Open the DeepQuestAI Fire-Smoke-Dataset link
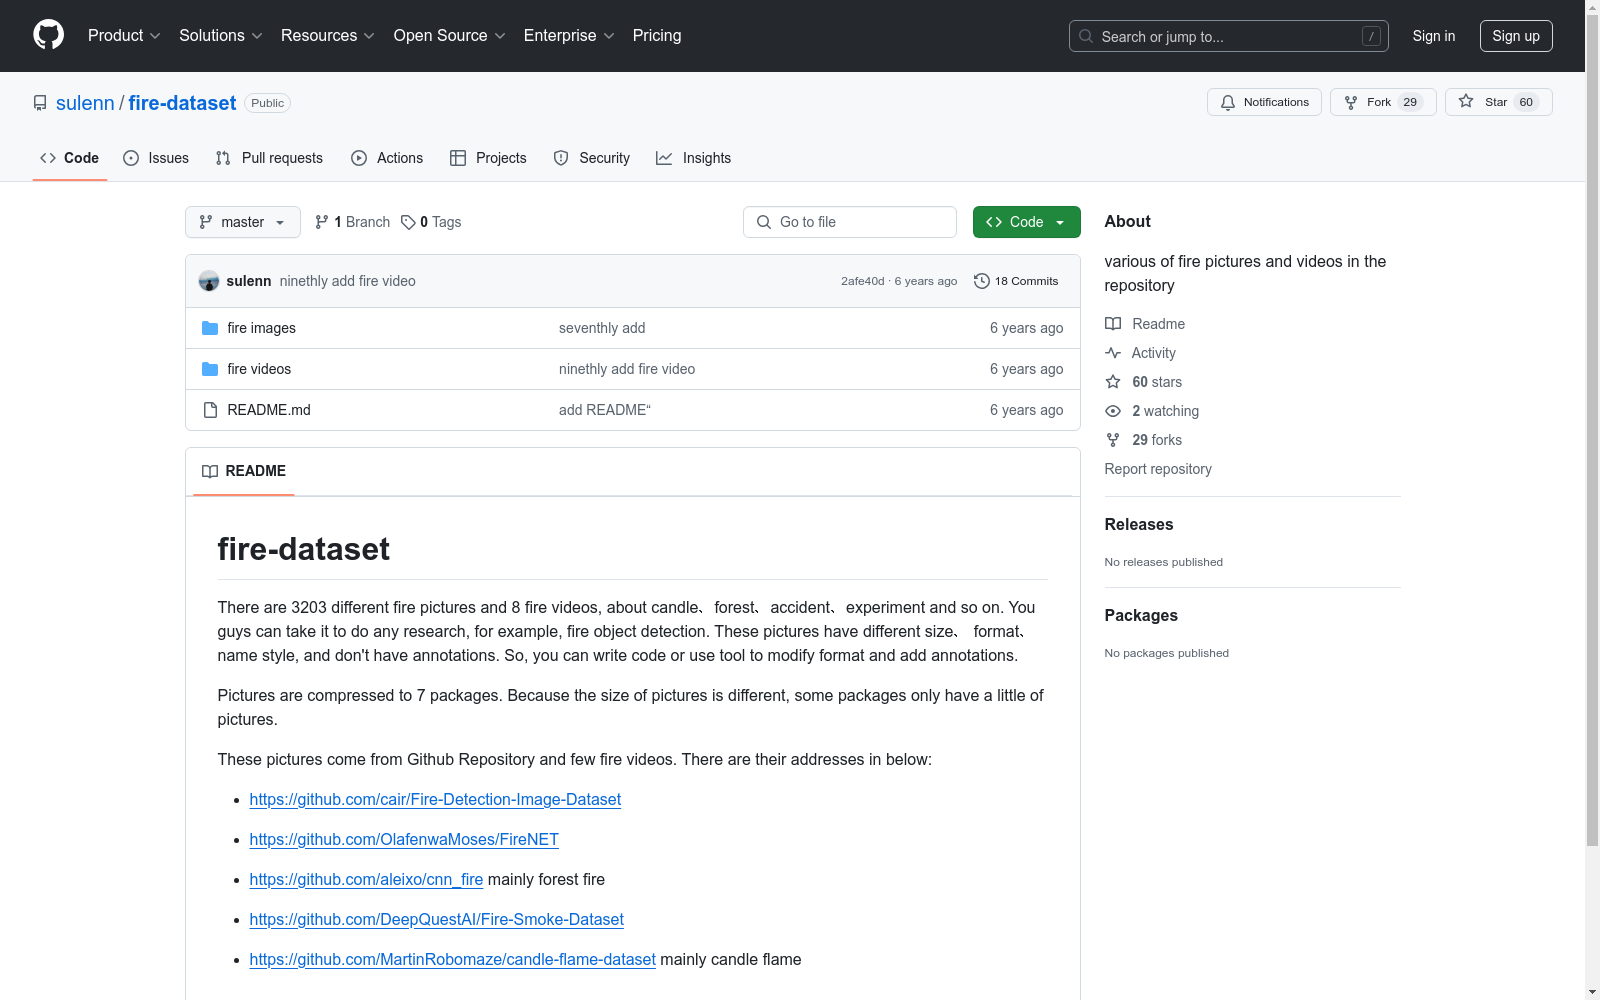 tap(436, 919)
